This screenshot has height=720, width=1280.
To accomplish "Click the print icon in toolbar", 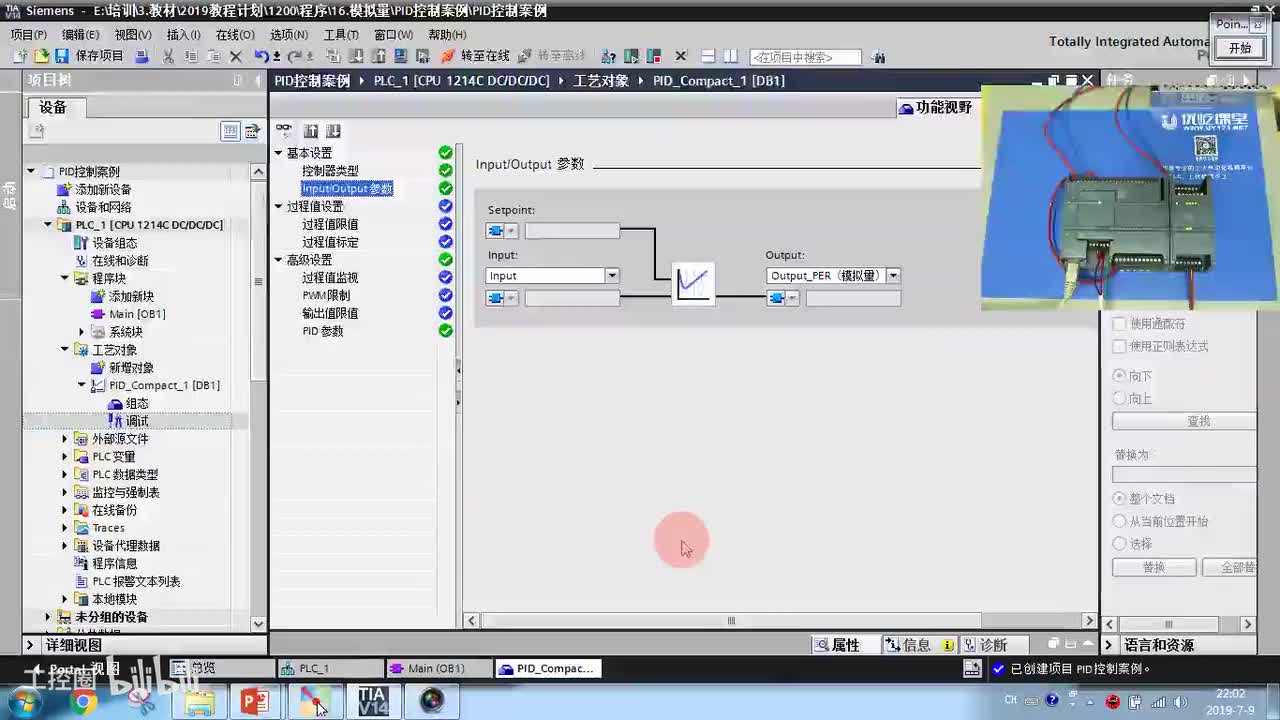I will pyautogui.click(x=141, y=56).
